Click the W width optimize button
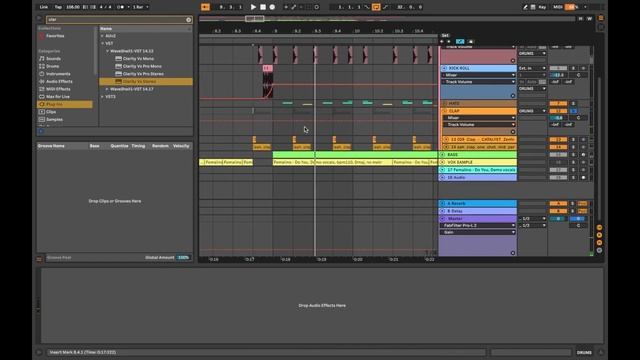This screenshot has width=640, height=360. [x=589, y=18]
